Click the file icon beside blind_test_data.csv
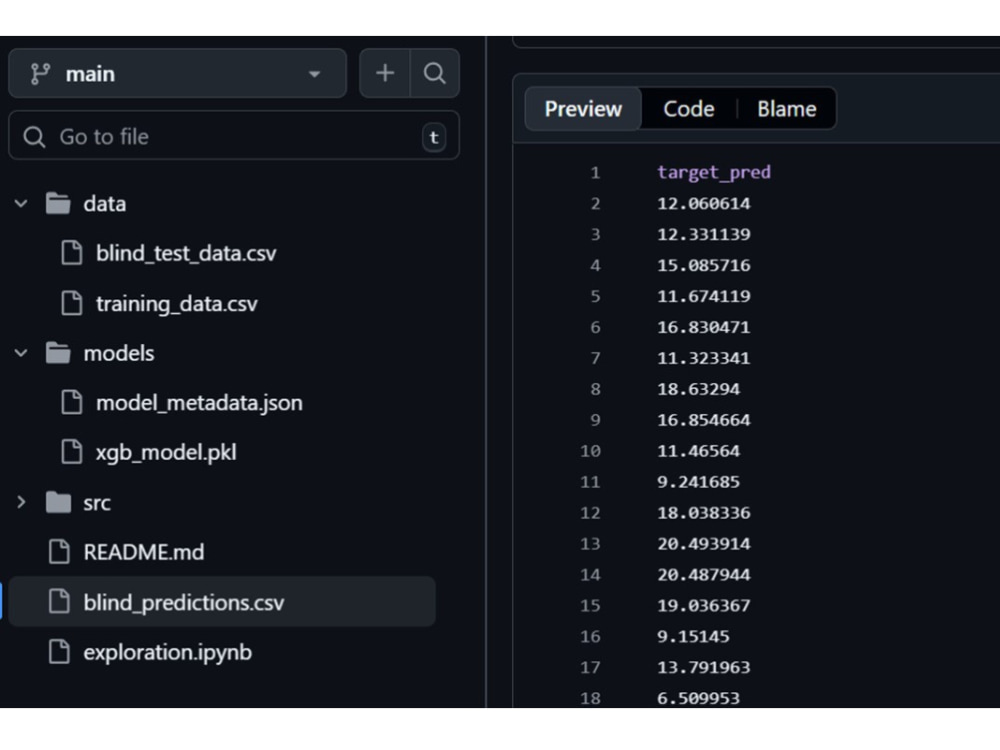1000x750 pixels. [x=71, y=253]
